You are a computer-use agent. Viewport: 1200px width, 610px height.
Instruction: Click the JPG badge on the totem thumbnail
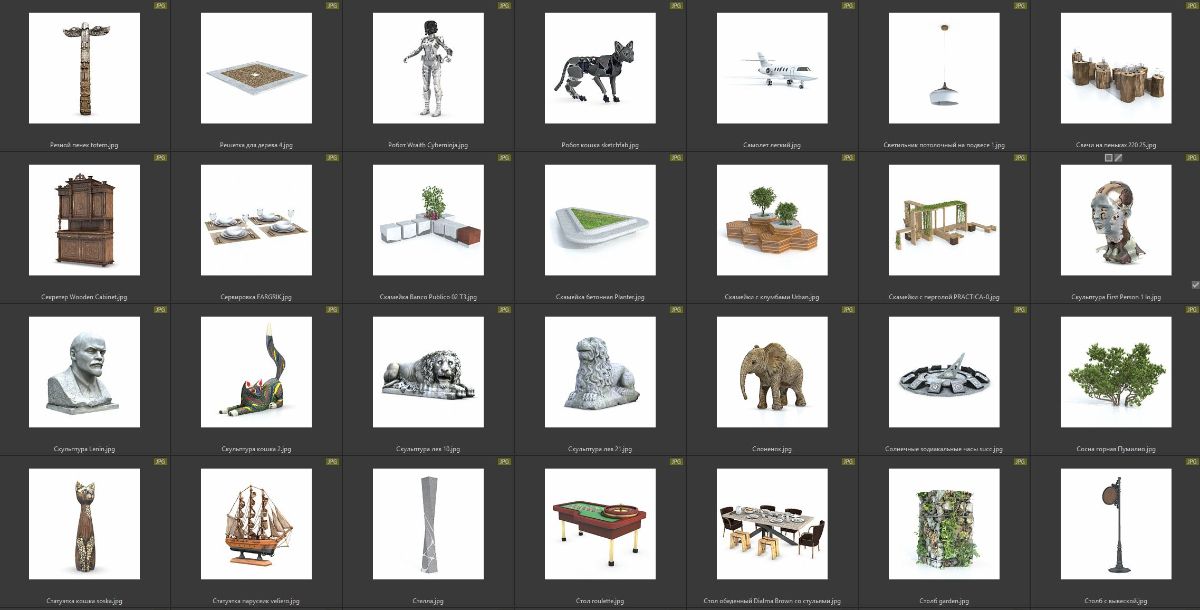161,6
